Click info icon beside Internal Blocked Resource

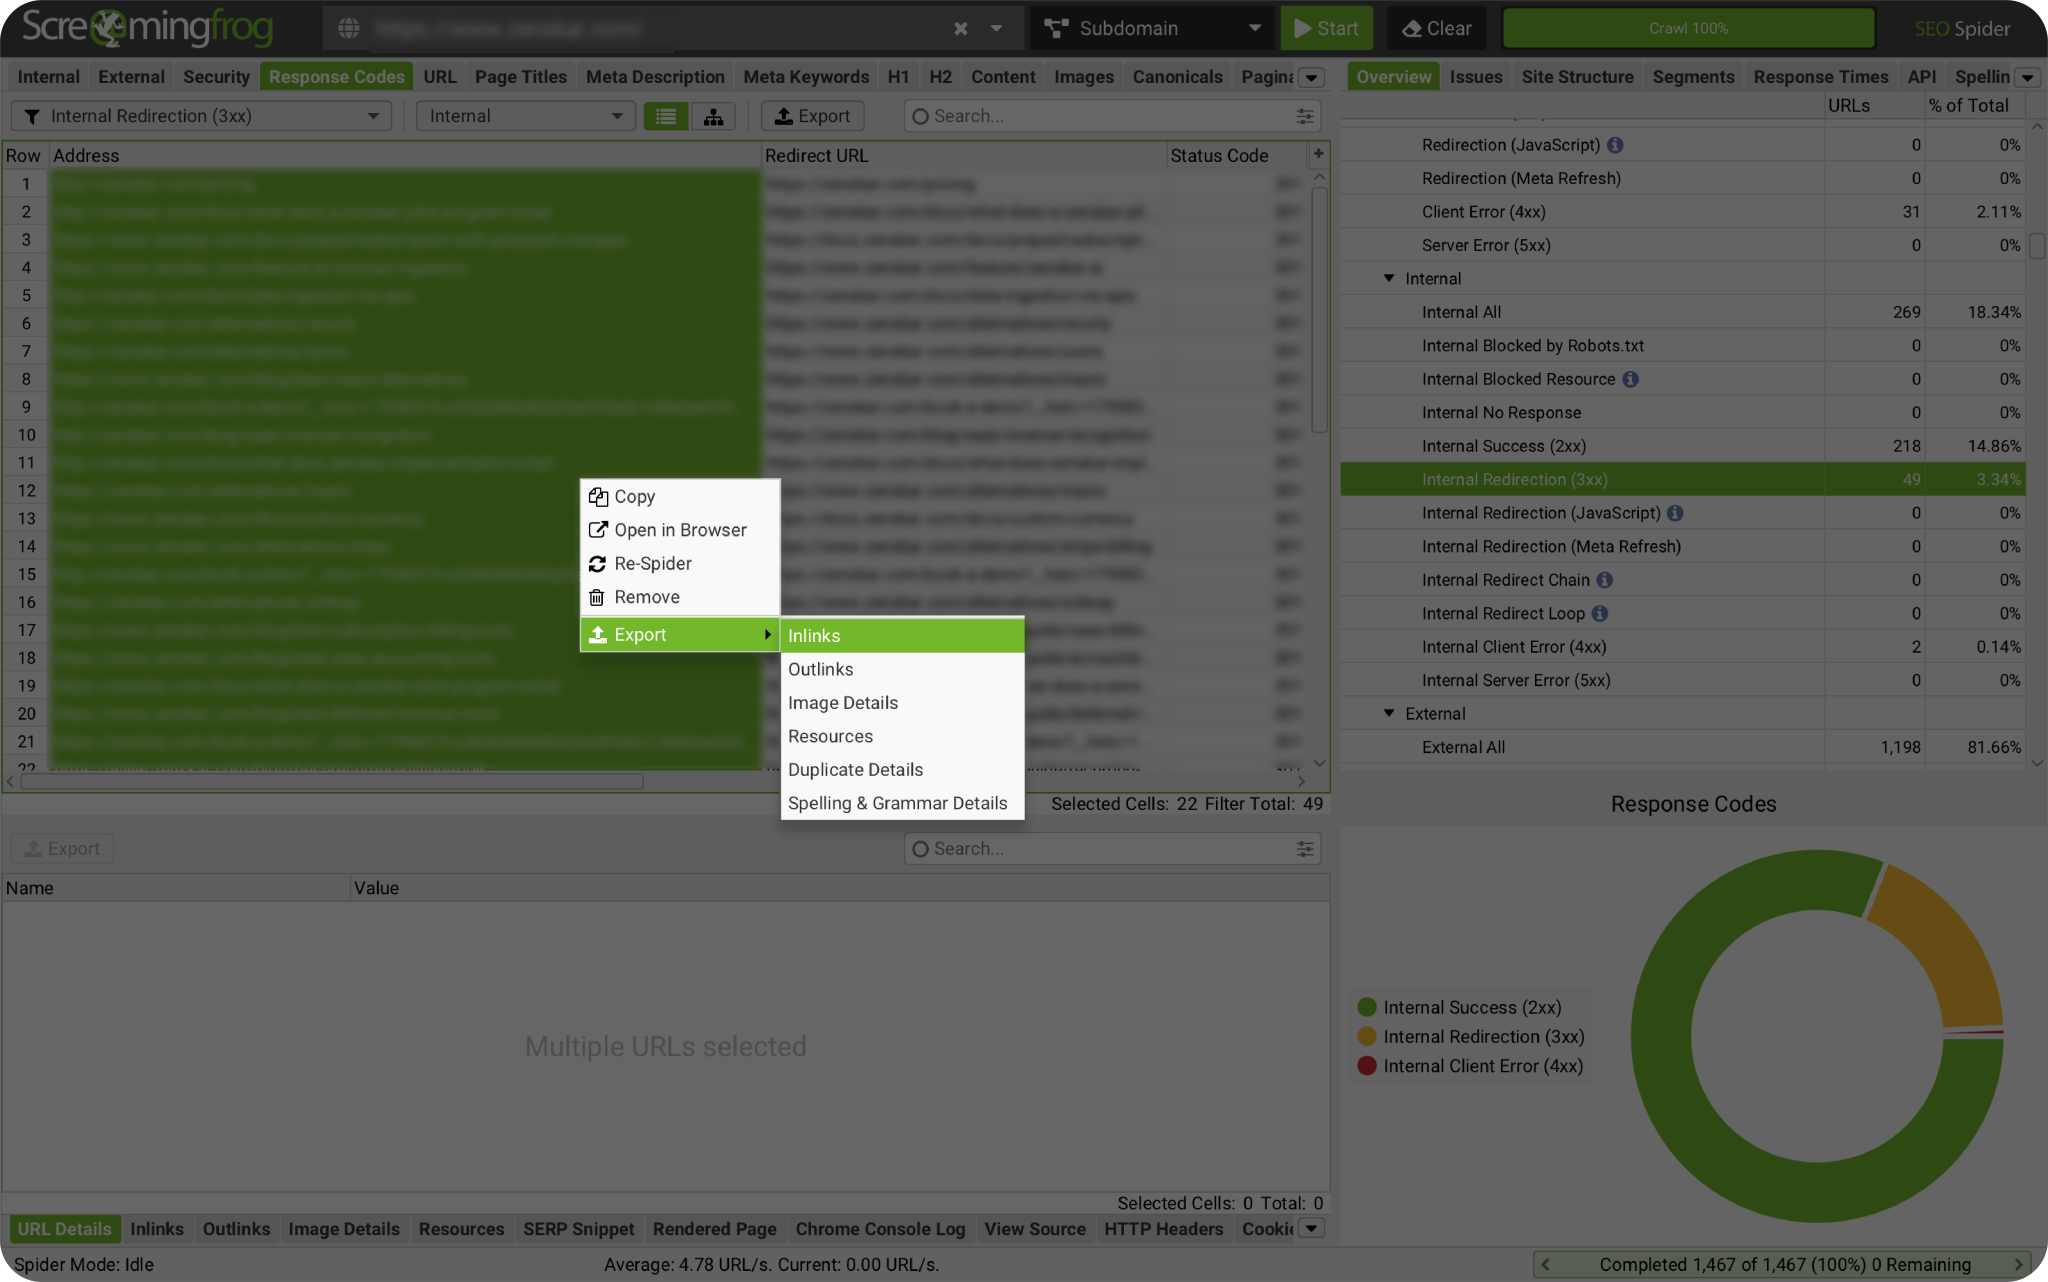click(1630, 379)
